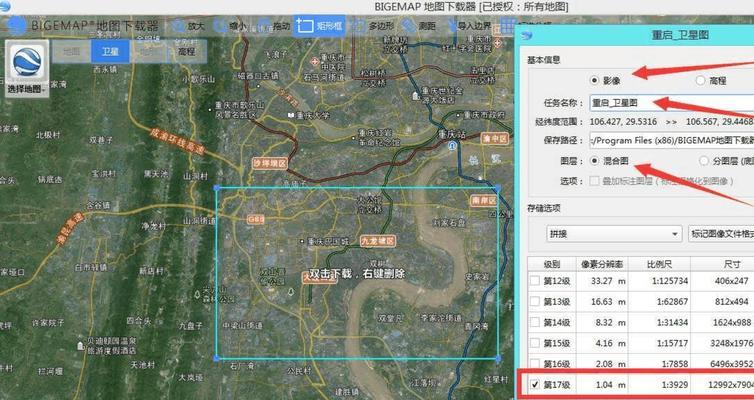
Task: Check the 第12级 level checkbox
Action: tap(535, 281)
